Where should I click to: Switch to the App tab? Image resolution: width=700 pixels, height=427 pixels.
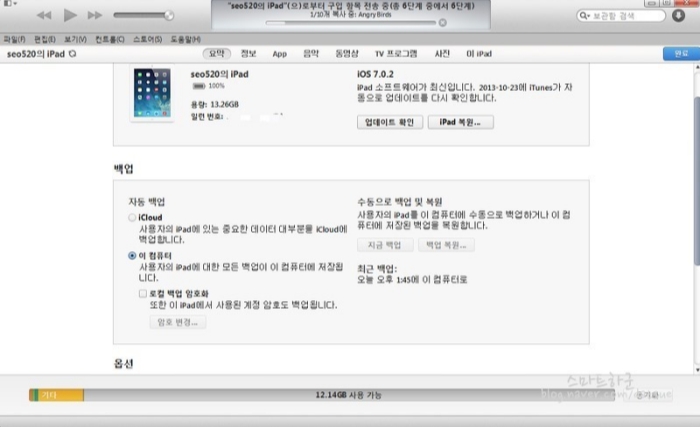(279, 53)
